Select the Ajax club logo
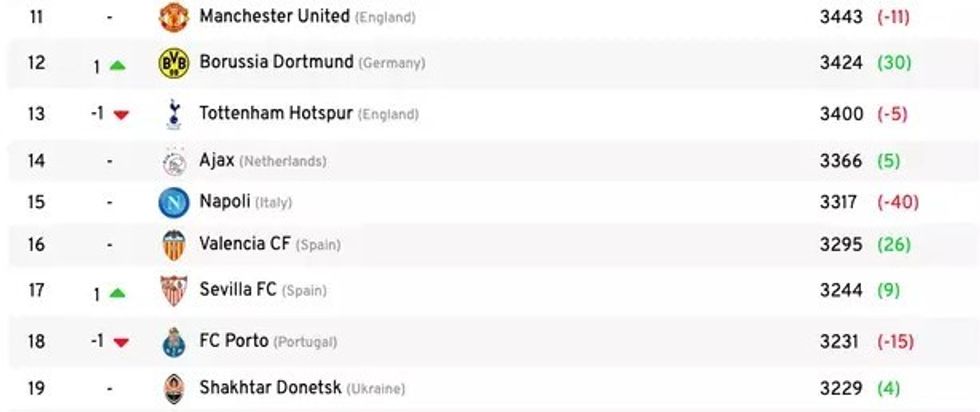This screenshot has width=980, height=412. coord(173,161)
